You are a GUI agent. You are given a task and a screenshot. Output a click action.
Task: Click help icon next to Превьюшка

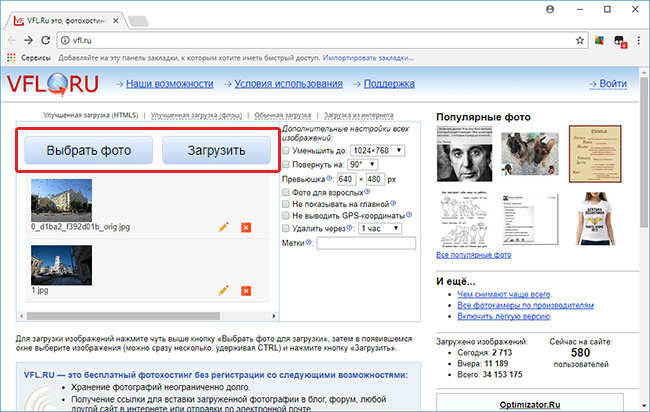point(329,178)
